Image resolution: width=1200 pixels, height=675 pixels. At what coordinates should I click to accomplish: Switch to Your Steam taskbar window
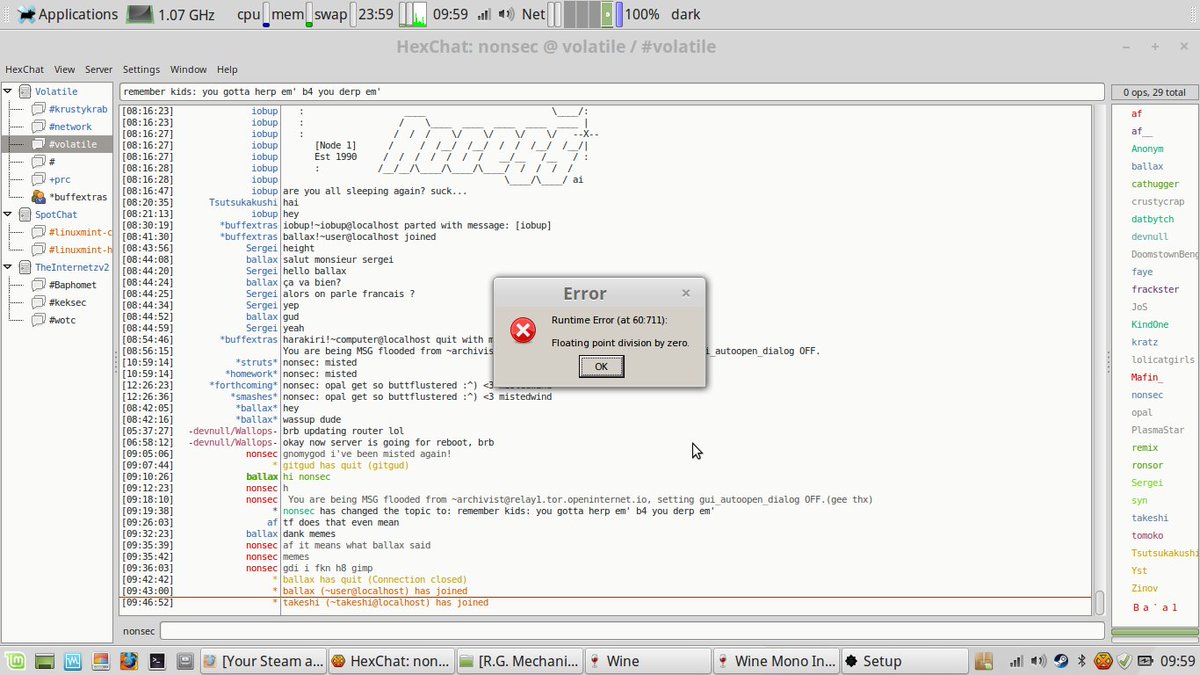263,661
